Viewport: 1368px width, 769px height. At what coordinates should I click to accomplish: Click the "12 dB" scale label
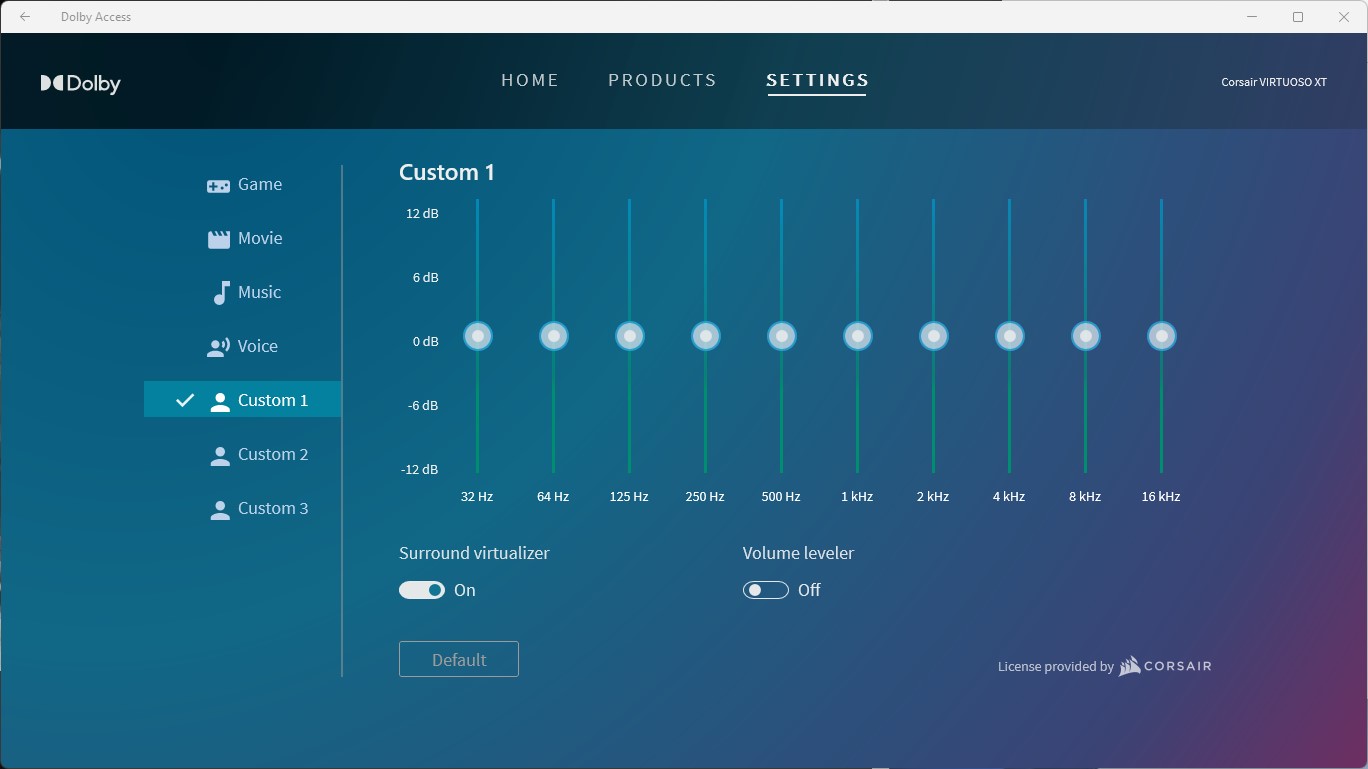point(422,213)
